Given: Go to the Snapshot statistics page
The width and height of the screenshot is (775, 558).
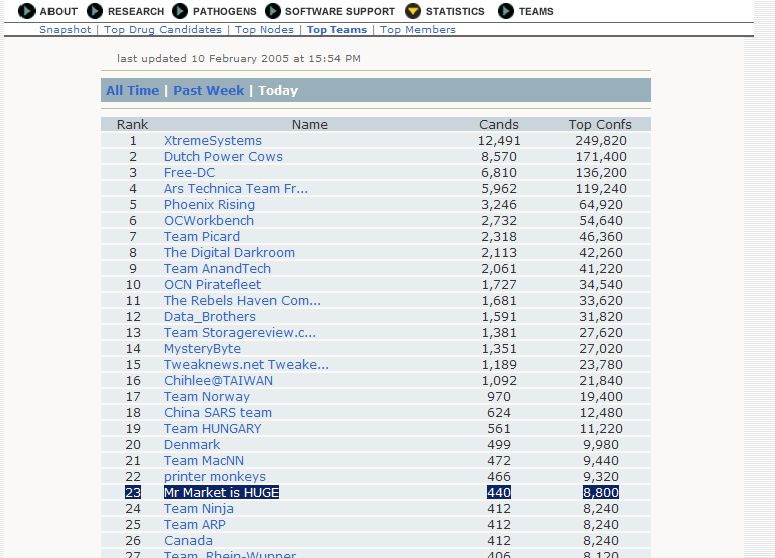Looking at the screenshot, I should click(x=65, y=30).
